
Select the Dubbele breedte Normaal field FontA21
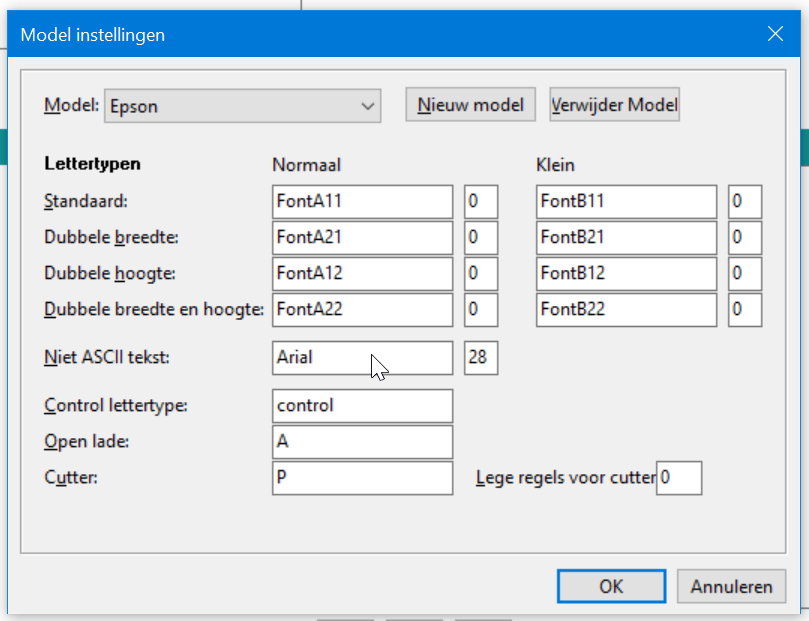363,238
